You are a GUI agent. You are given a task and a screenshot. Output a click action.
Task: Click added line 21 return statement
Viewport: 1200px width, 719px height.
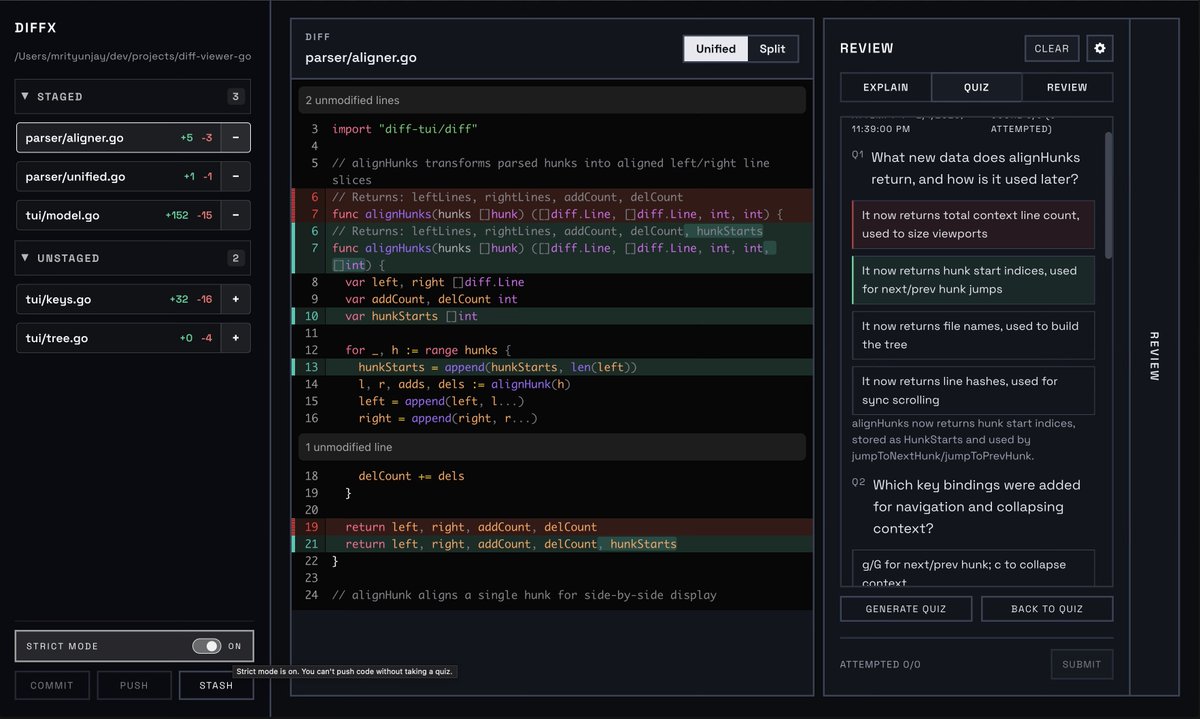(552, 544)
